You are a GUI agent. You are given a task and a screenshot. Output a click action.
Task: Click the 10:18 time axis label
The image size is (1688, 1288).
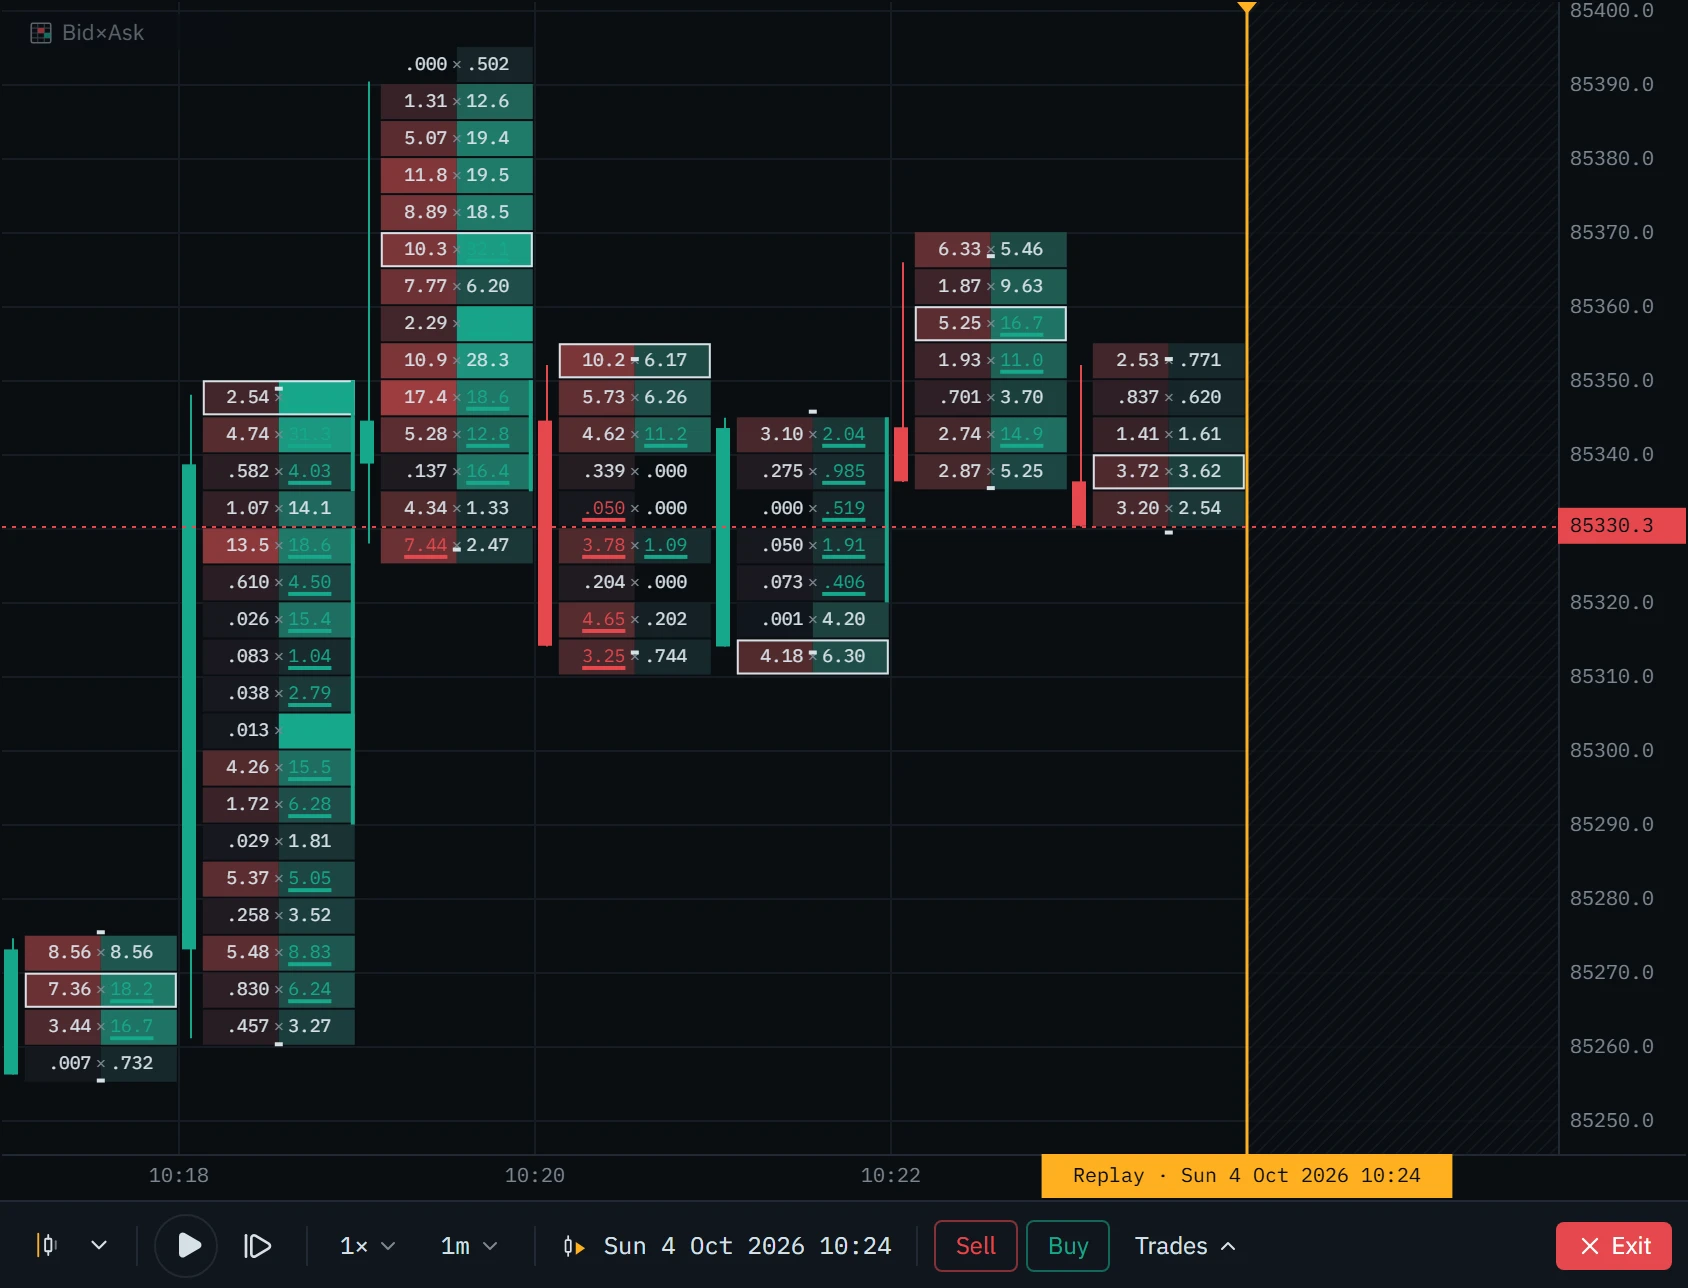178,1176
